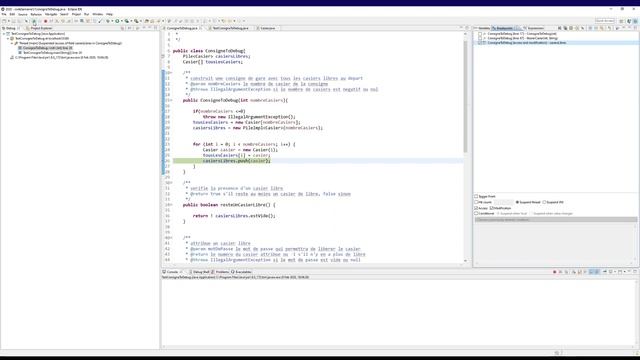Toggle the Modification checkbox
Screen dimensions: 640x360
[491, 208]
